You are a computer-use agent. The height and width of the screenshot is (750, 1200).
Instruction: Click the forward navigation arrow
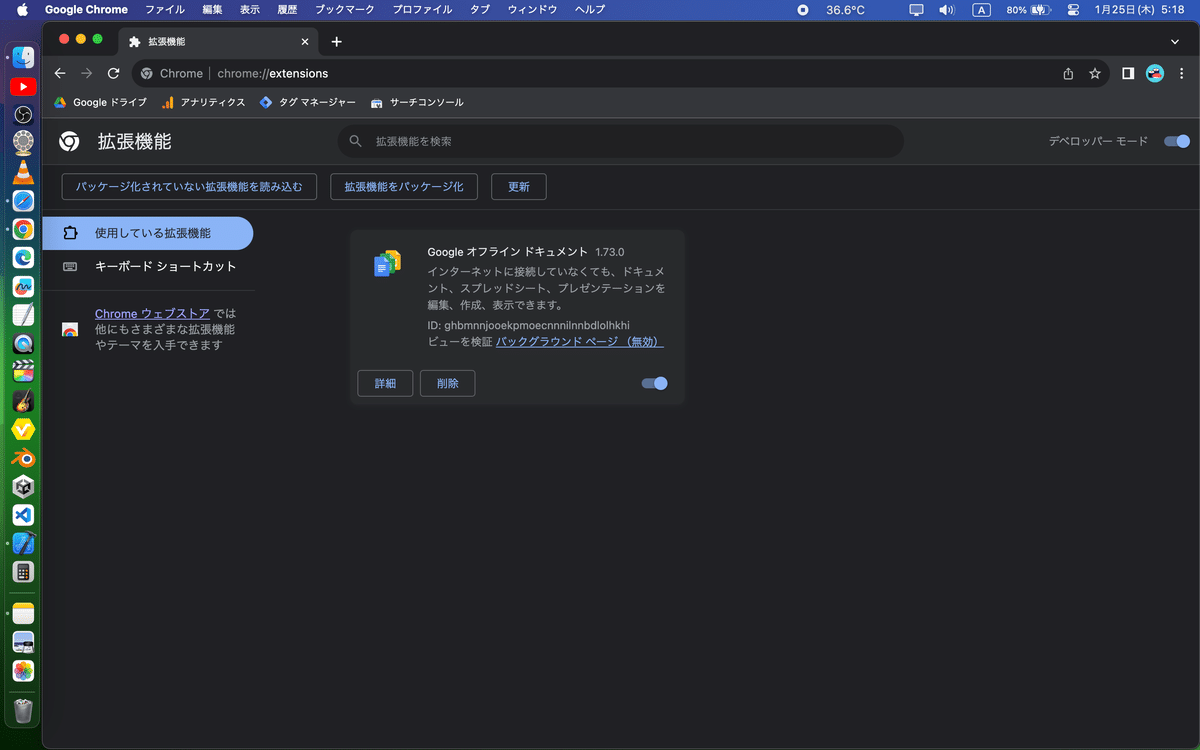pyautogui.click(x=87, y=73)
